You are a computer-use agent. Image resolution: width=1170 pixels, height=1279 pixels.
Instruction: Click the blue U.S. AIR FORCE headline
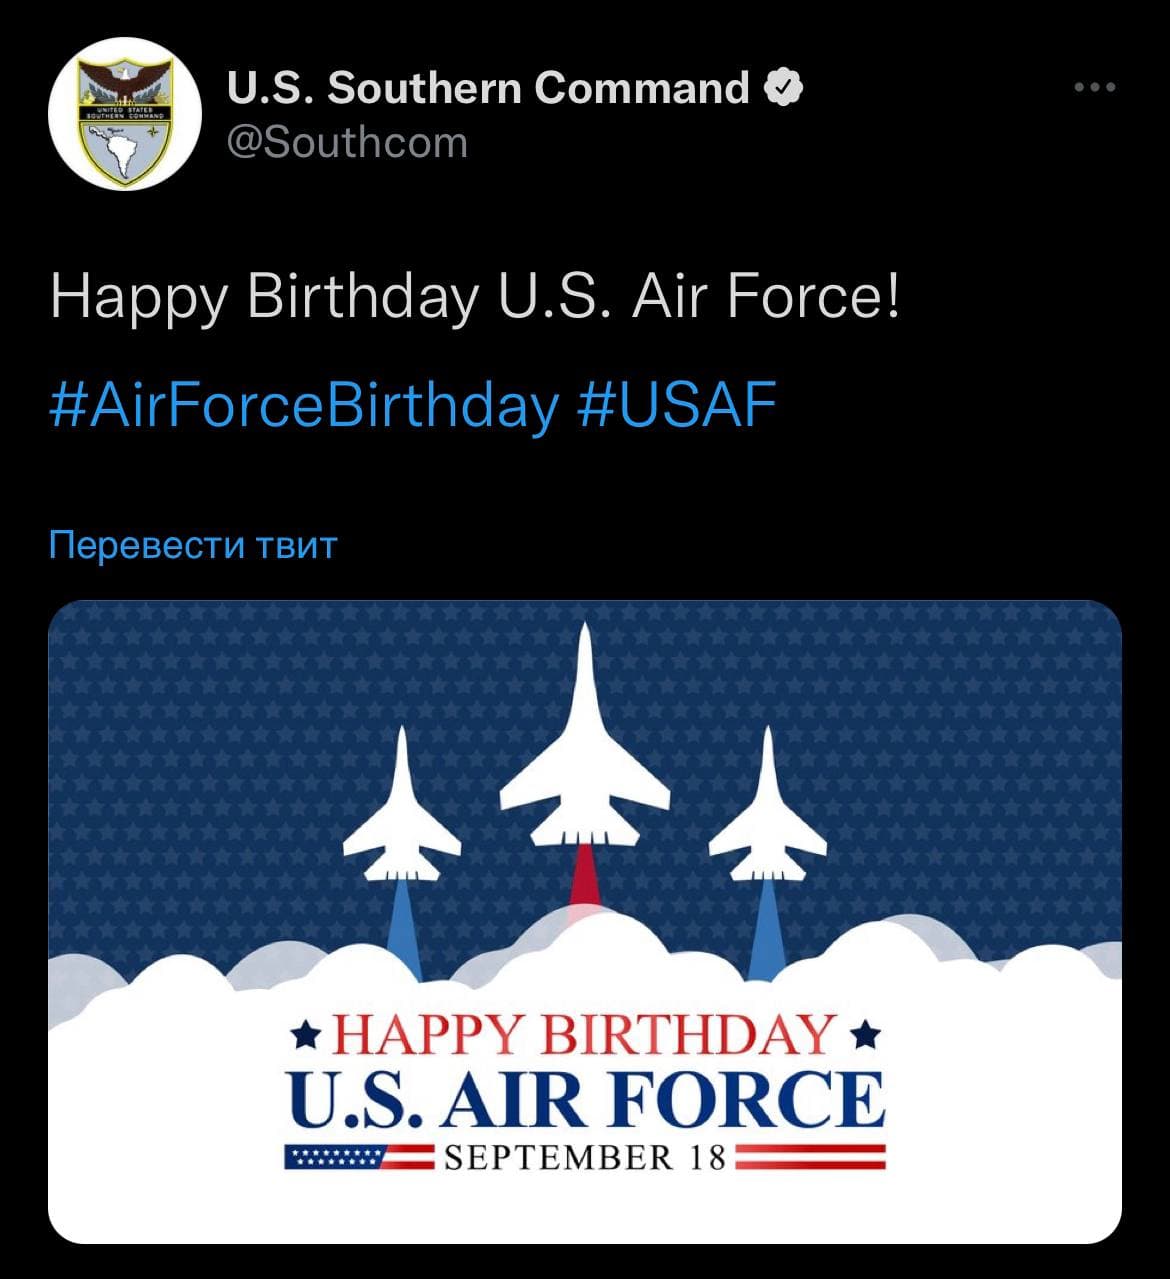[585, 1100]
